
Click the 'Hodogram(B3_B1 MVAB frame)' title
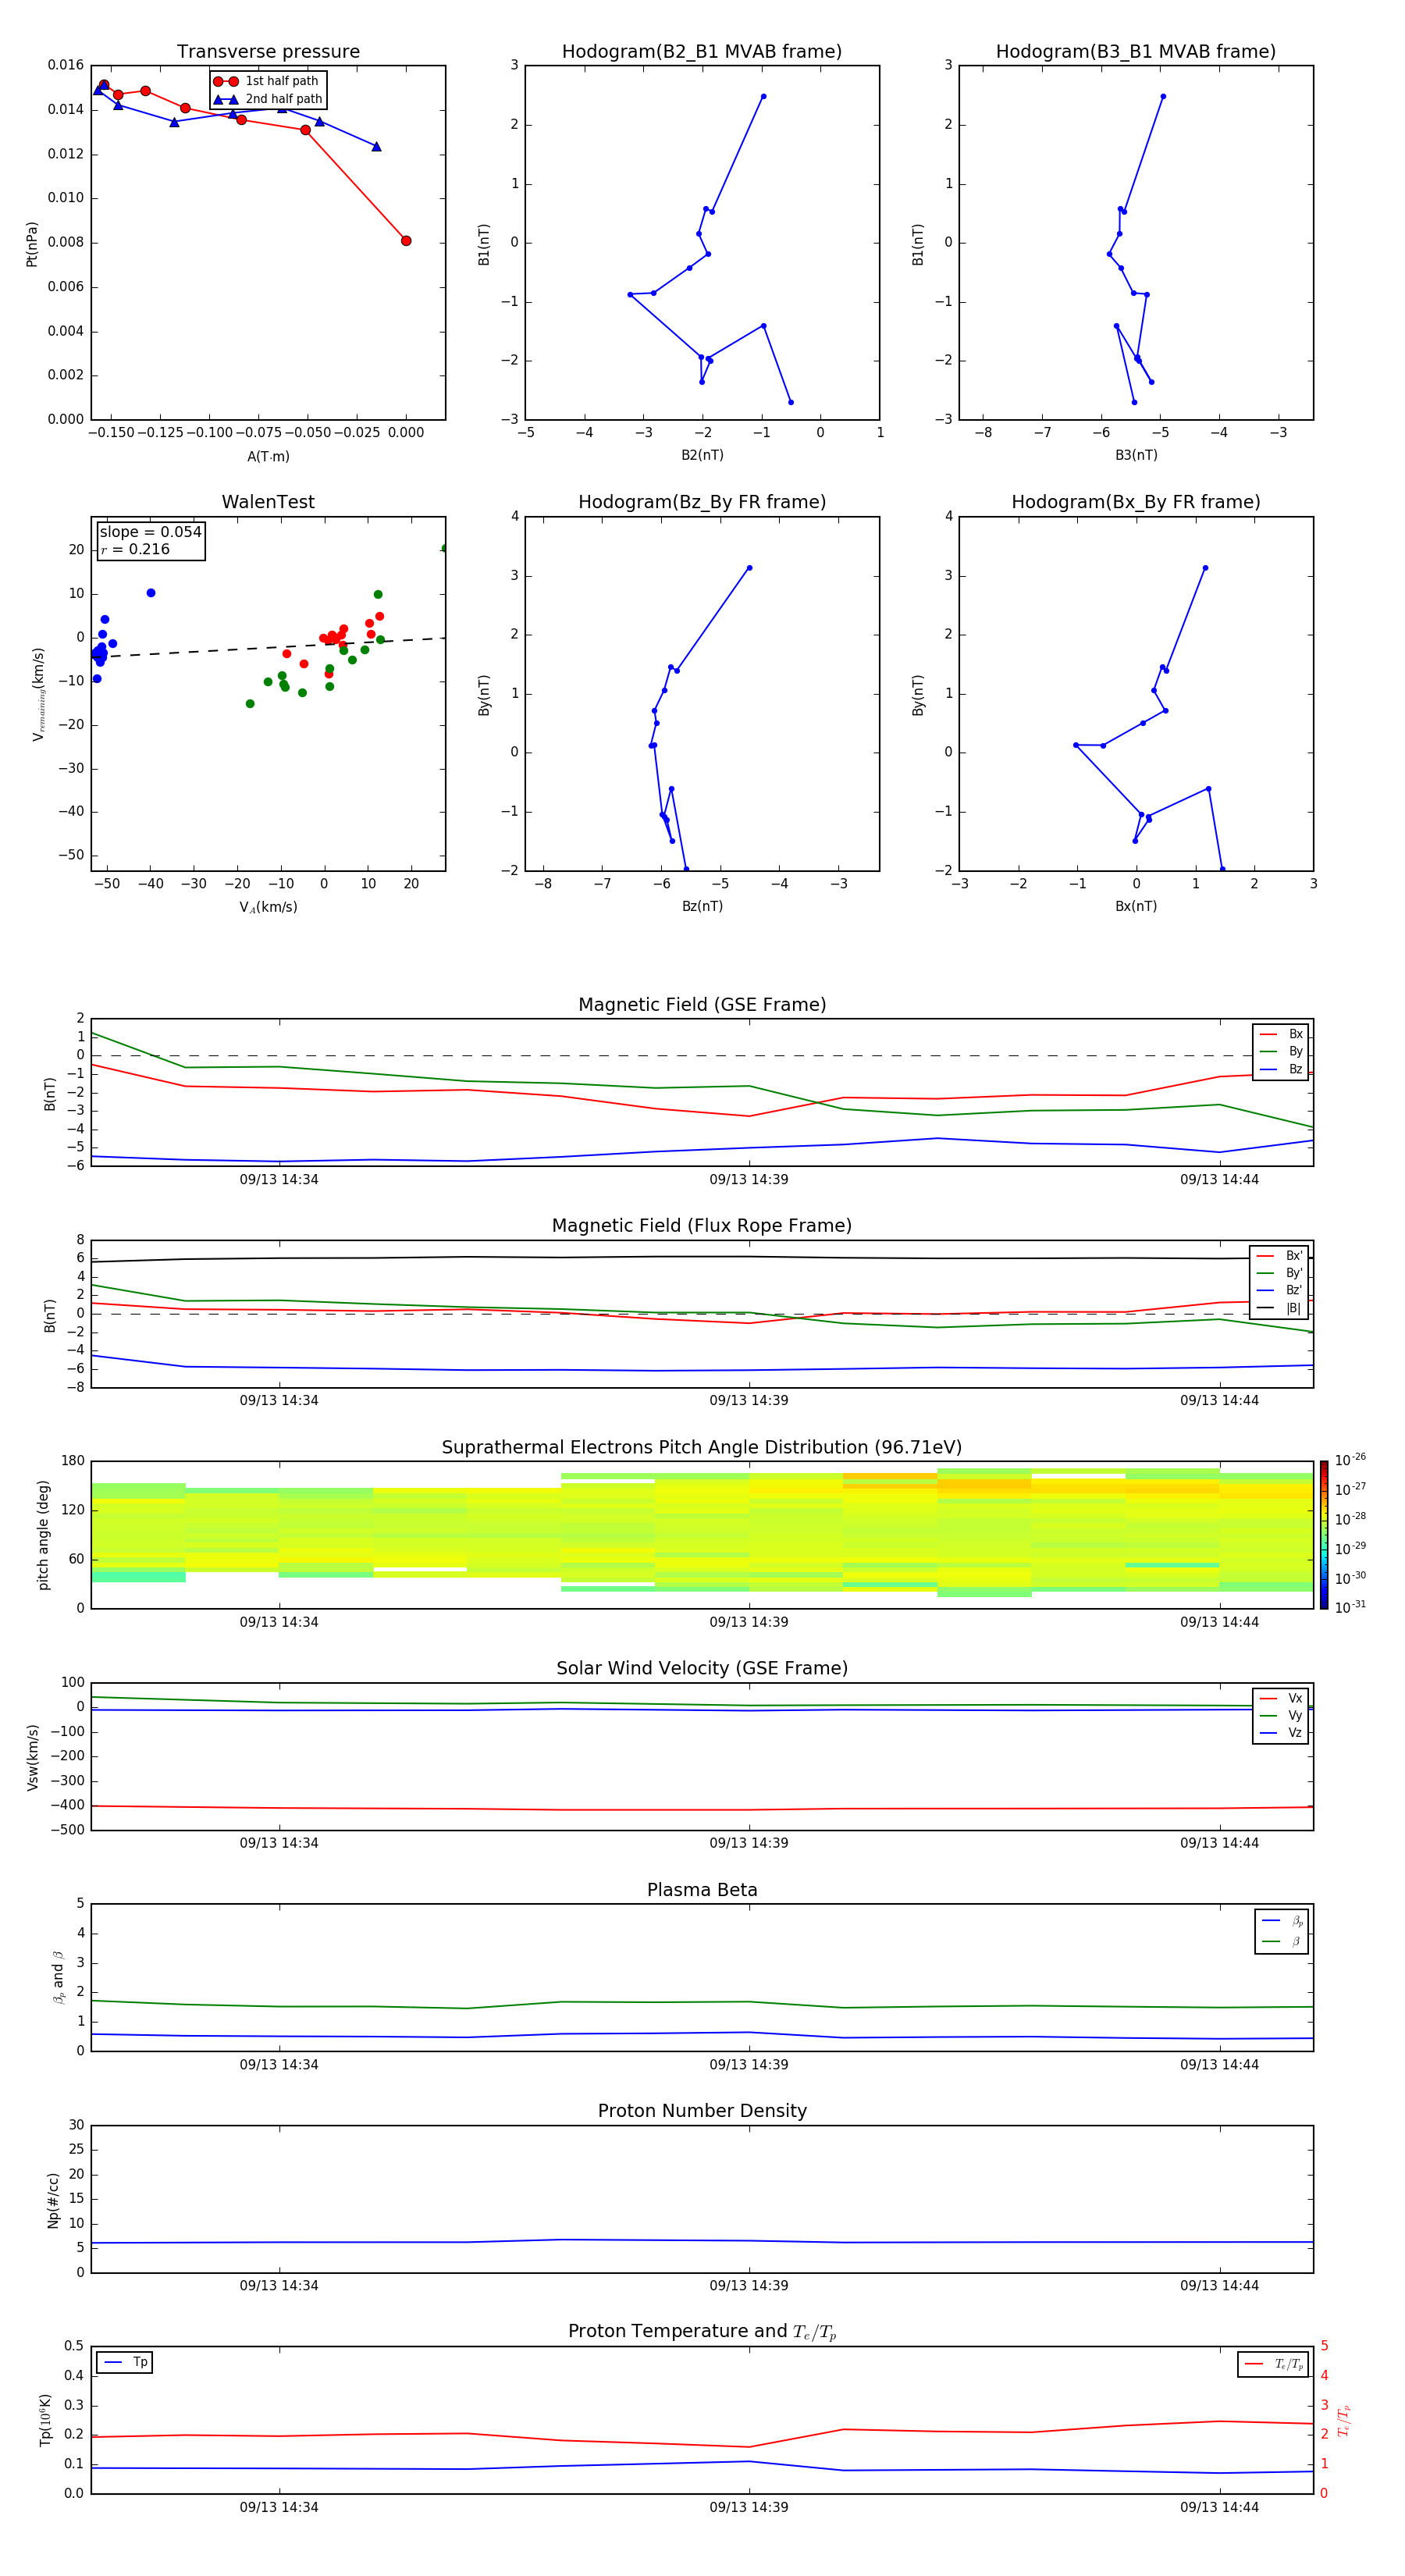(x=1136, y=52)
